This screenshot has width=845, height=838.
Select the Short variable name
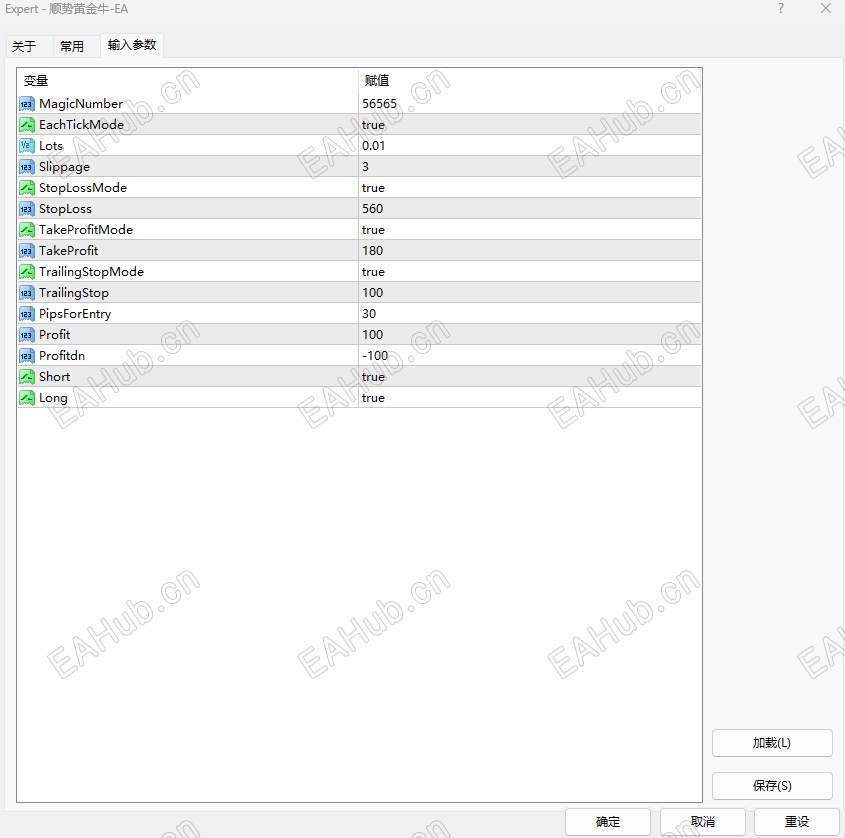(x=54, y=377)
